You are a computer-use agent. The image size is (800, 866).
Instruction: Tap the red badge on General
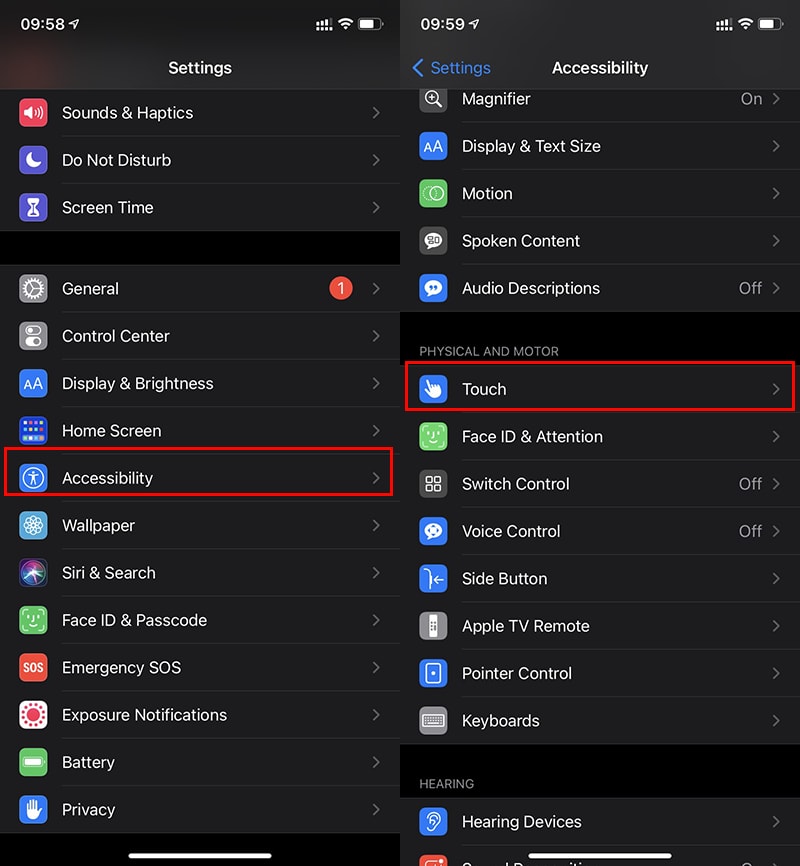[x=341, y=288]
